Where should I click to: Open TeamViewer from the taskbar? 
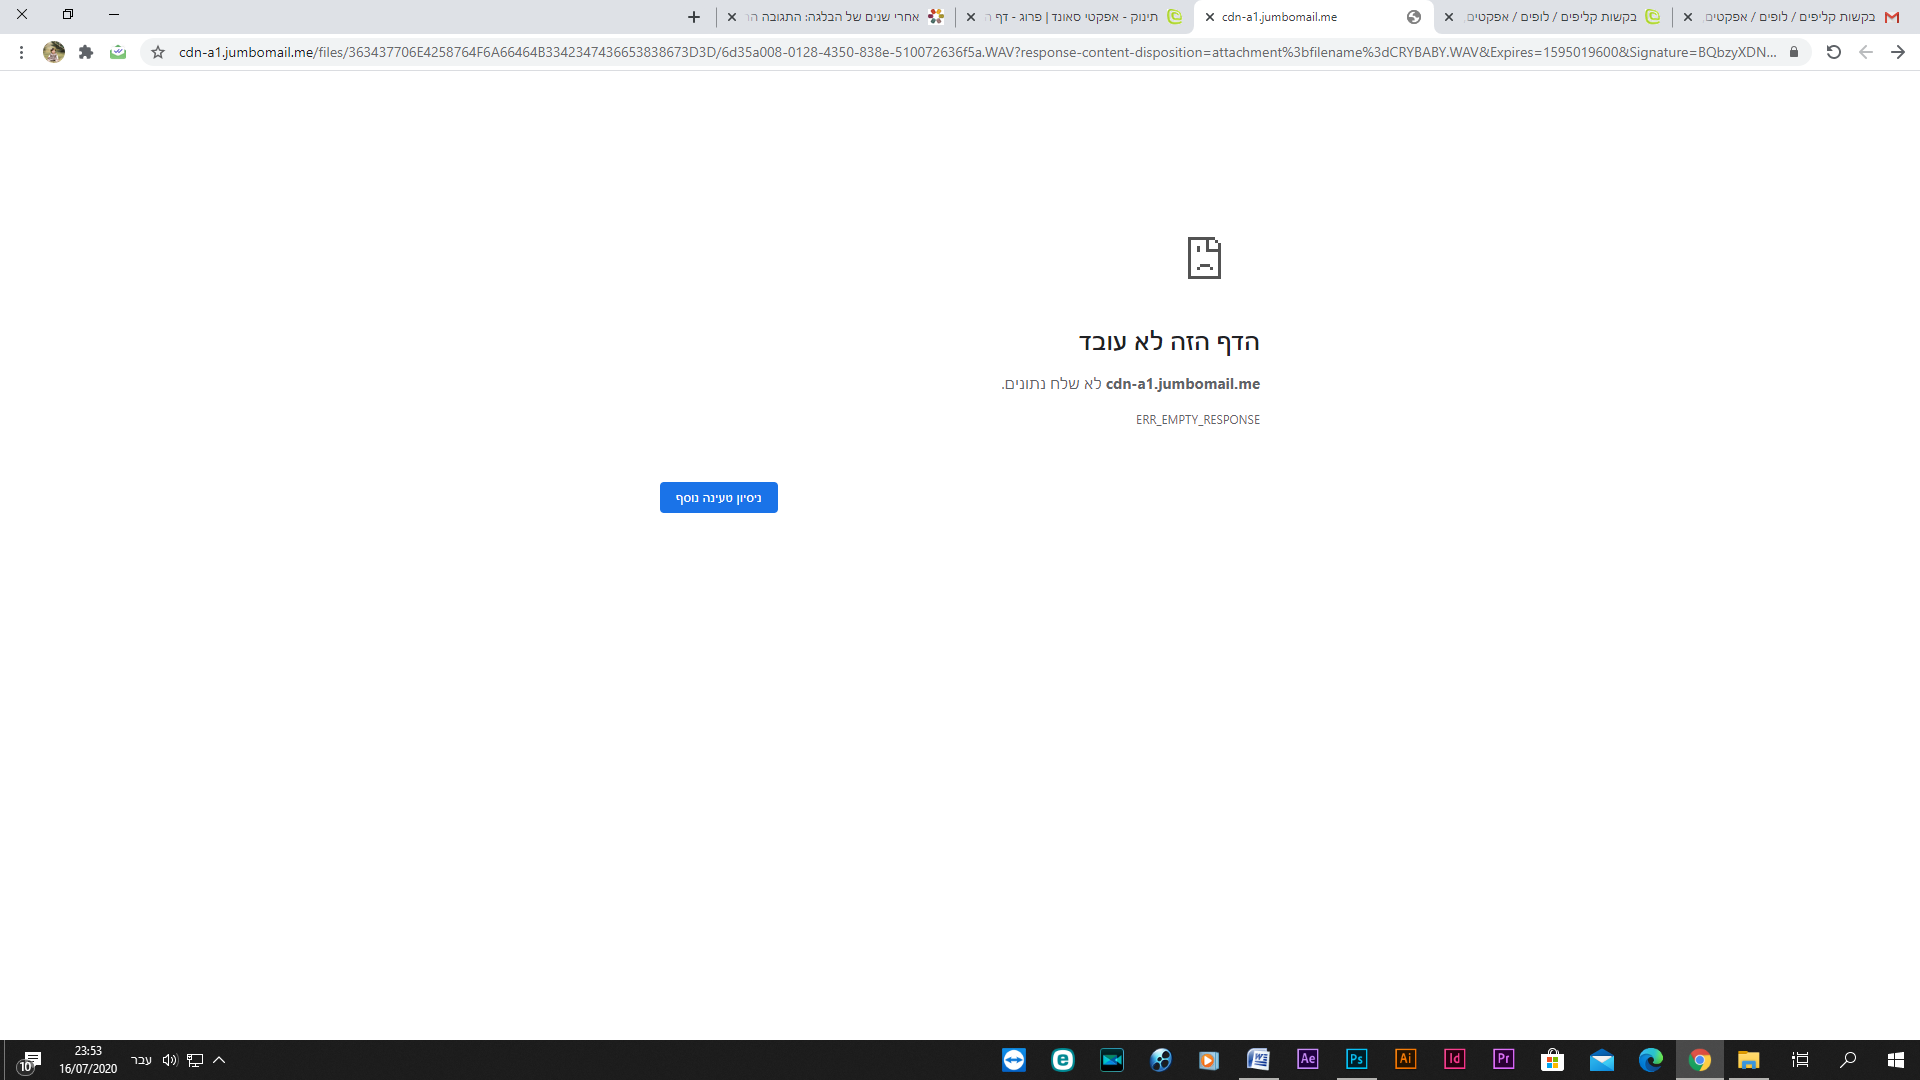pyautogui.click(x=1013, y=1060)
